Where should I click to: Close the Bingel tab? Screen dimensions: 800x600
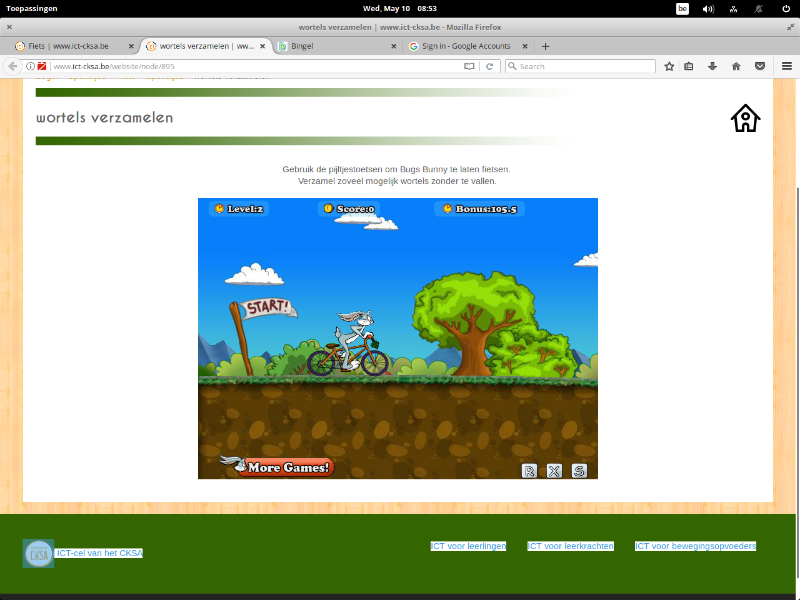pyautogui.click(x=393, y=46)
